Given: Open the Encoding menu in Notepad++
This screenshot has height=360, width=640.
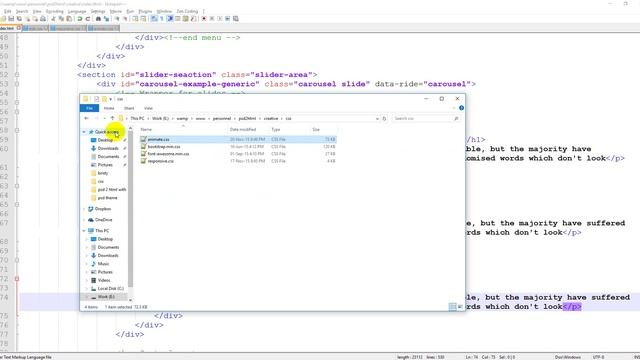Looking at the screenshot, I should coord(55,11).
